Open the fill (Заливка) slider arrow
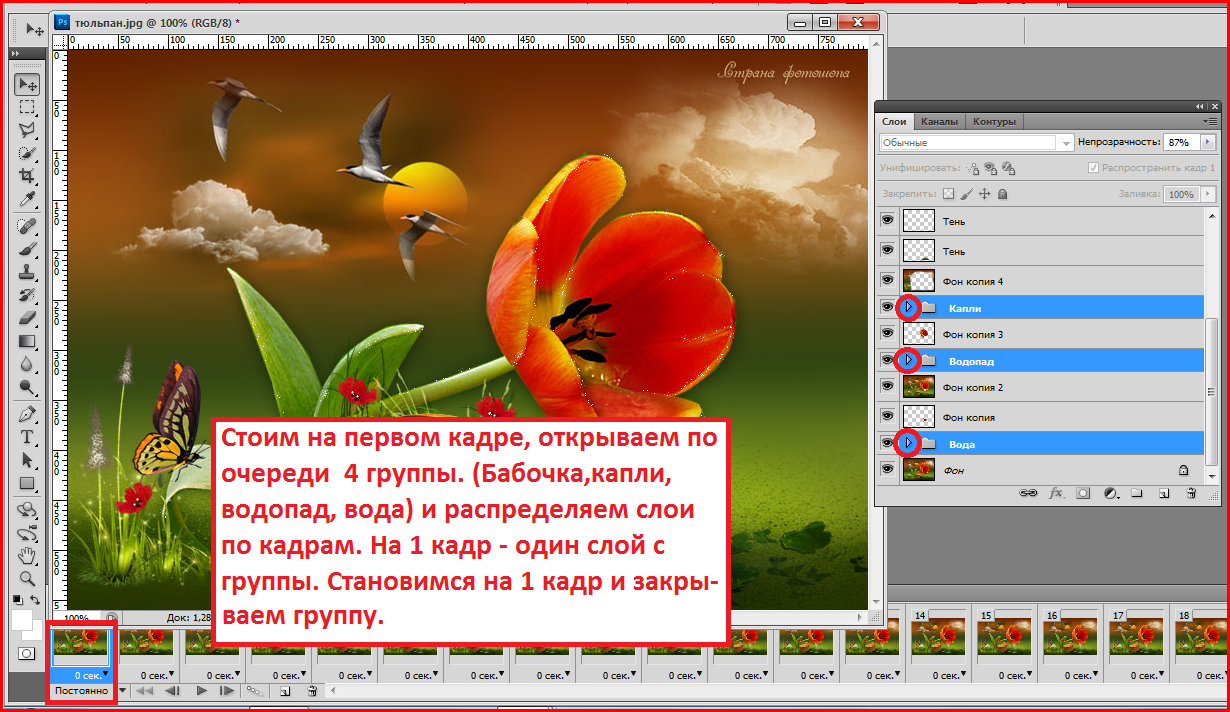 1206,194
